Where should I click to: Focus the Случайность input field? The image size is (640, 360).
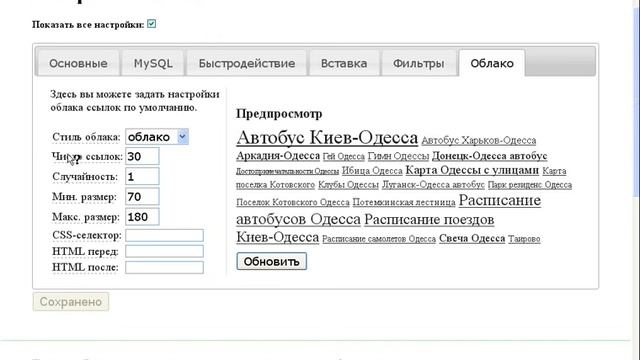click(x=142, y=176)
